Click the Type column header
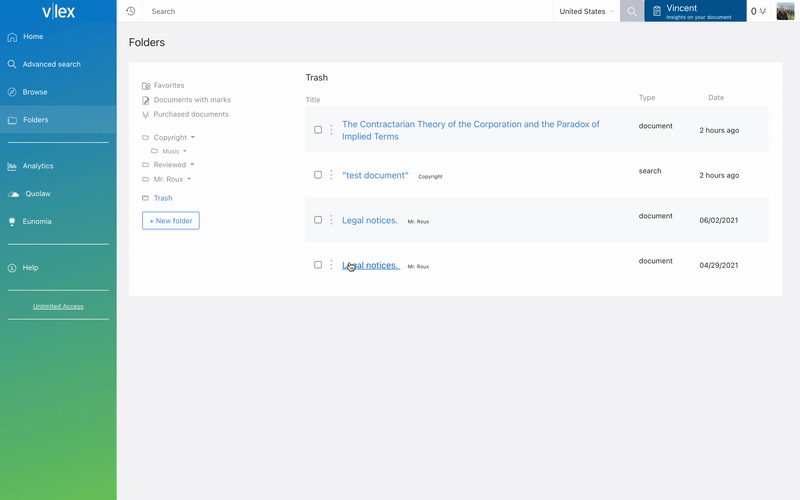The height and width of the screenshot is (500, 800). point(647,97)
